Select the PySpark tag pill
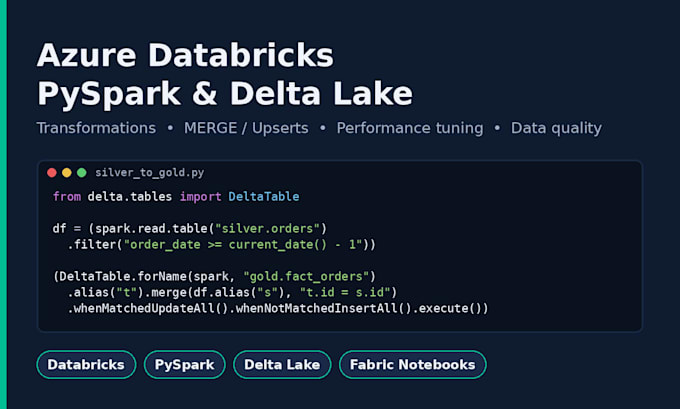The width and height of the screenshot is (680, 409). click(x=185, y=364)
